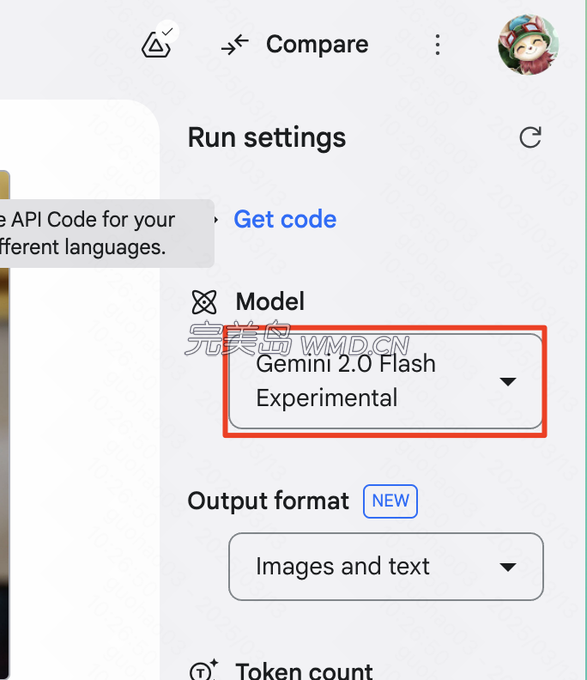Image resolution: width=587 pixels, height=680 pixels.
Task: Open the user profile avatar
Action: [x=528, y=44]
